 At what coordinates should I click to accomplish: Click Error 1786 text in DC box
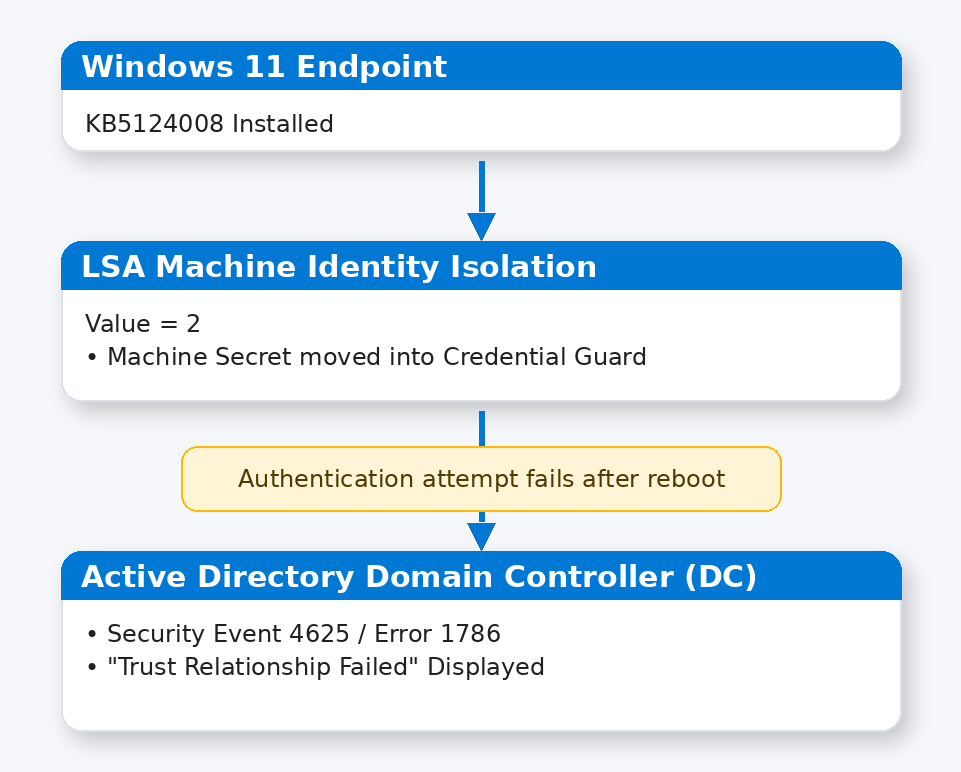point(438,634)
